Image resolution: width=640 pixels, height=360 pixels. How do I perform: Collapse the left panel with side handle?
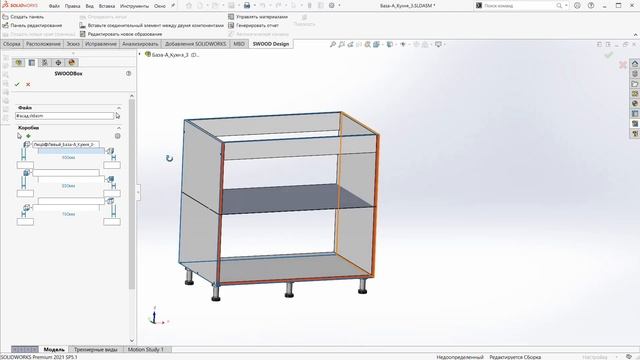(138, 192)
